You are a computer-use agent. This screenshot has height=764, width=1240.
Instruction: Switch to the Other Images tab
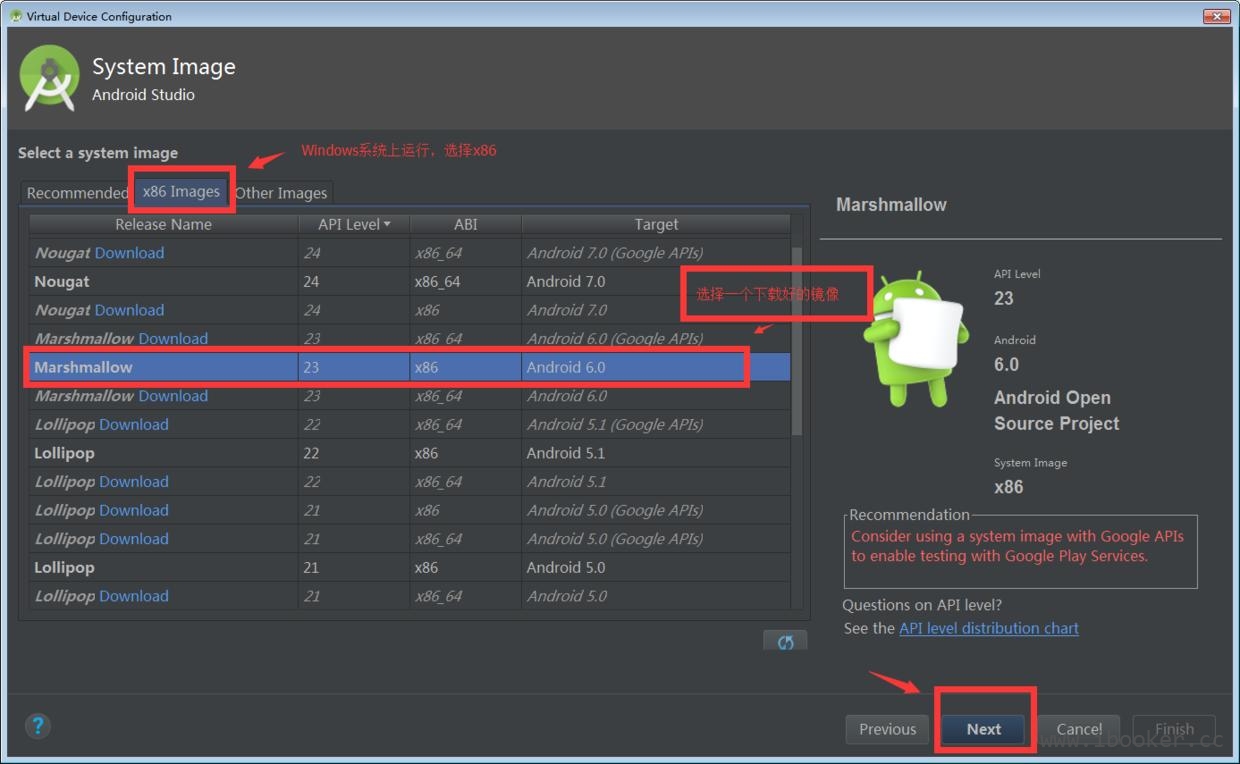coord(281,193)
